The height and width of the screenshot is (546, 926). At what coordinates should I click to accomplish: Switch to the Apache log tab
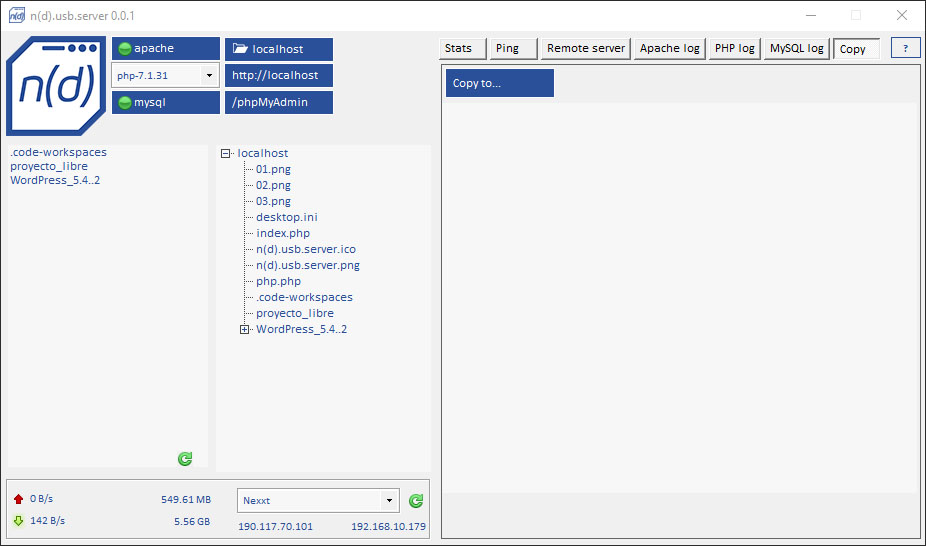670,48
